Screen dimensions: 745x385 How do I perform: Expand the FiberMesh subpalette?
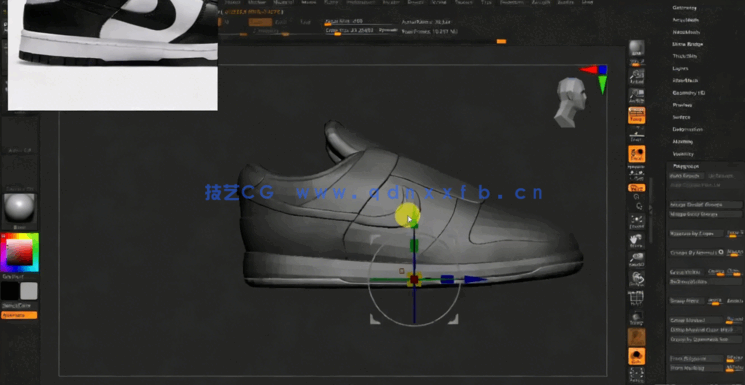[685, 81]
